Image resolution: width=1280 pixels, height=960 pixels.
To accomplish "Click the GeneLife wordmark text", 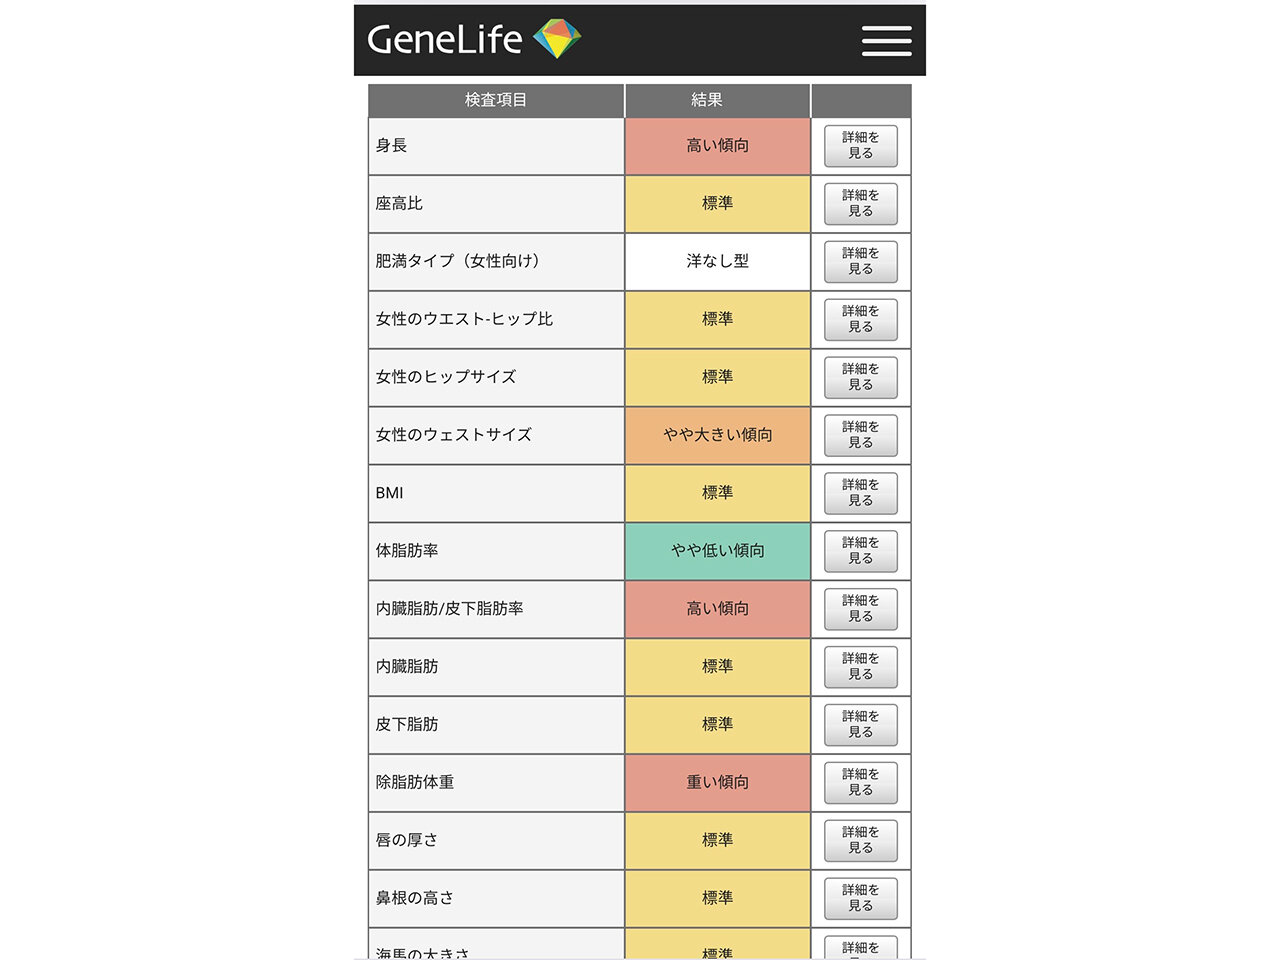I will coord(445,40).
